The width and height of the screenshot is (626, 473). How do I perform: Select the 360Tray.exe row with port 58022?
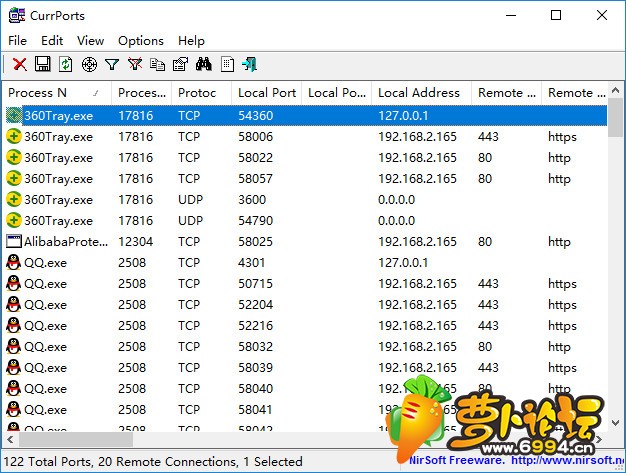306,158
